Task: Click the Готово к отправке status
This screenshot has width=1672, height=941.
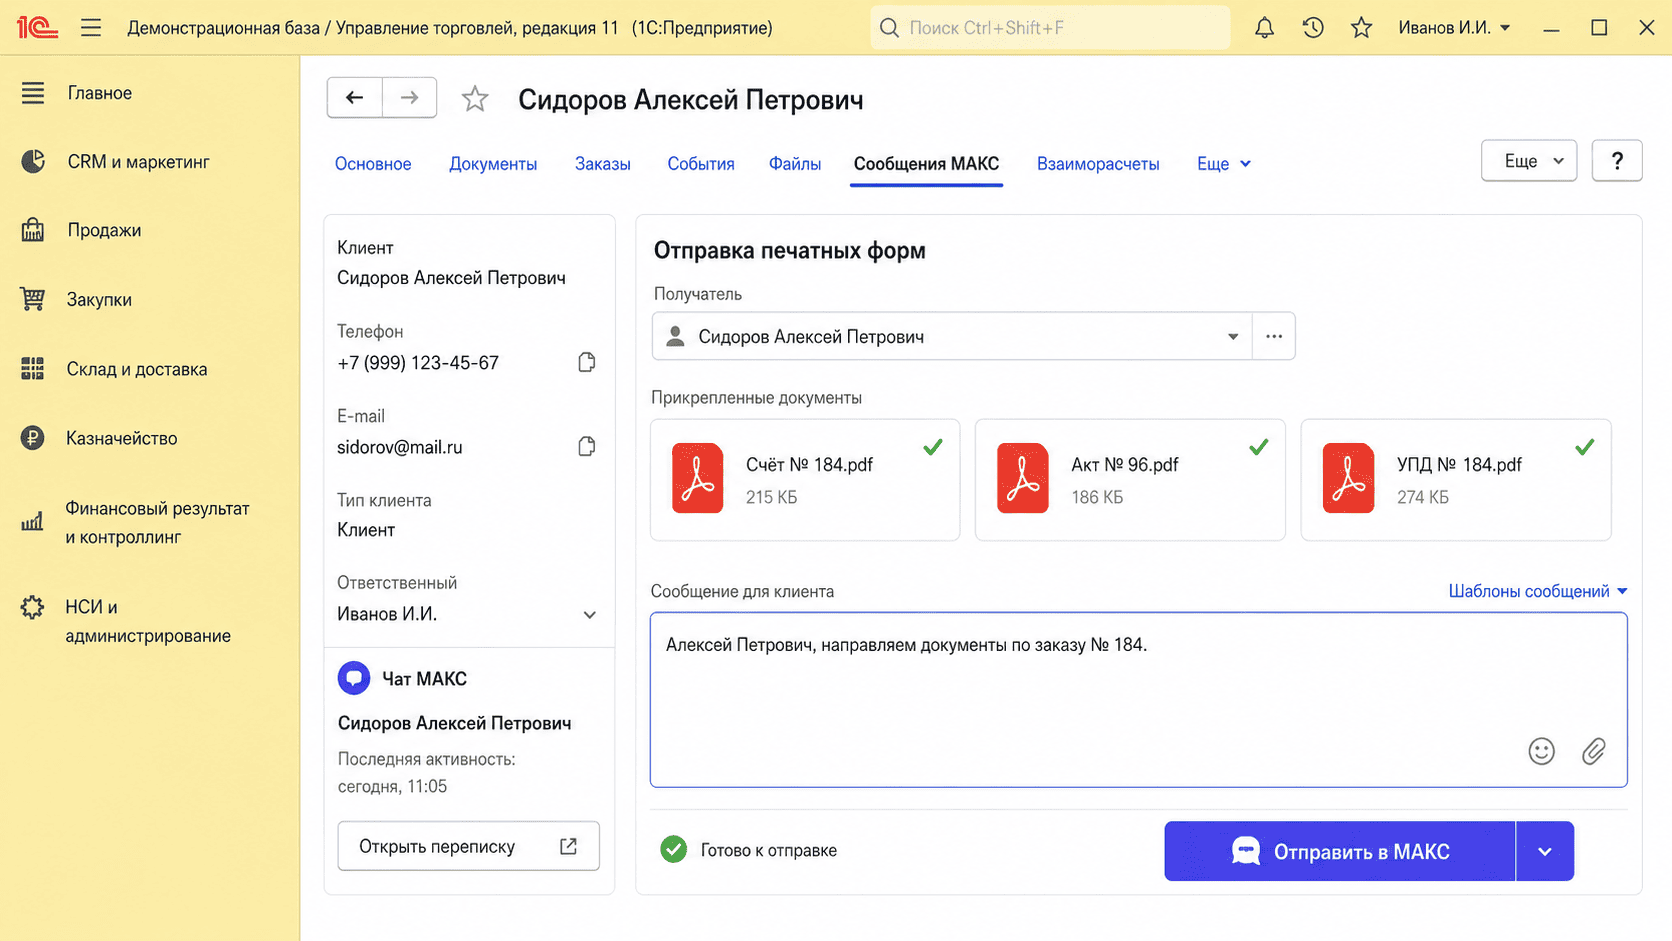Action: (749, 850)
